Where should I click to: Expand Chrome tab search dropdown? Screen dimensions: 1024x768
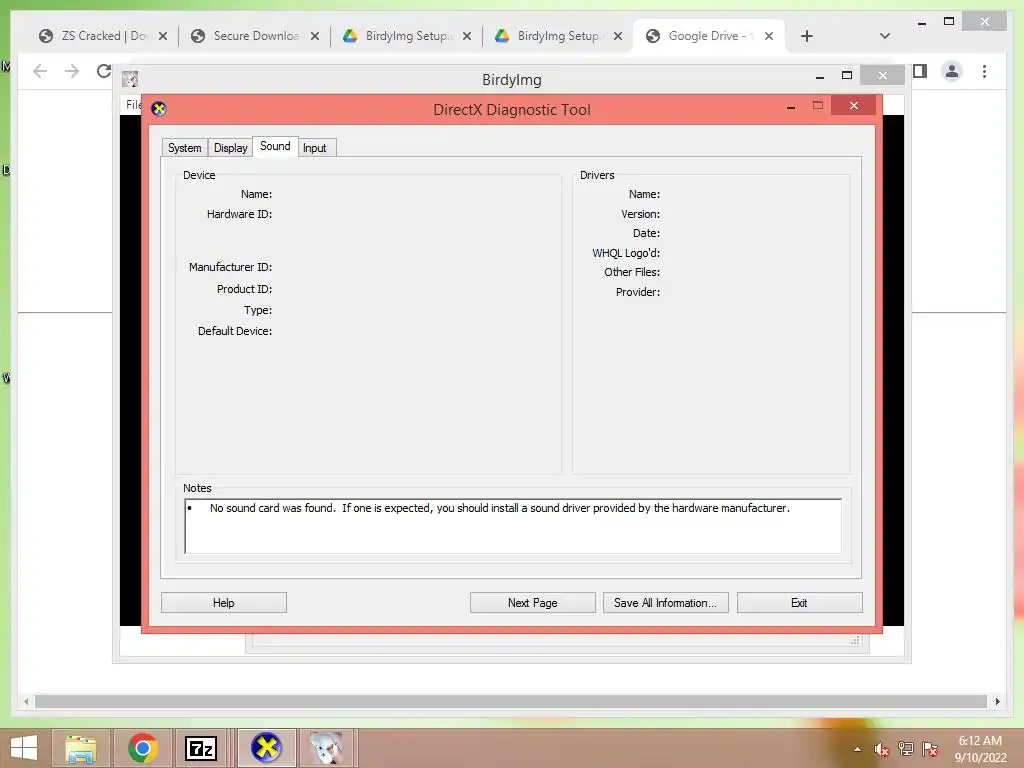pos(885,36)
